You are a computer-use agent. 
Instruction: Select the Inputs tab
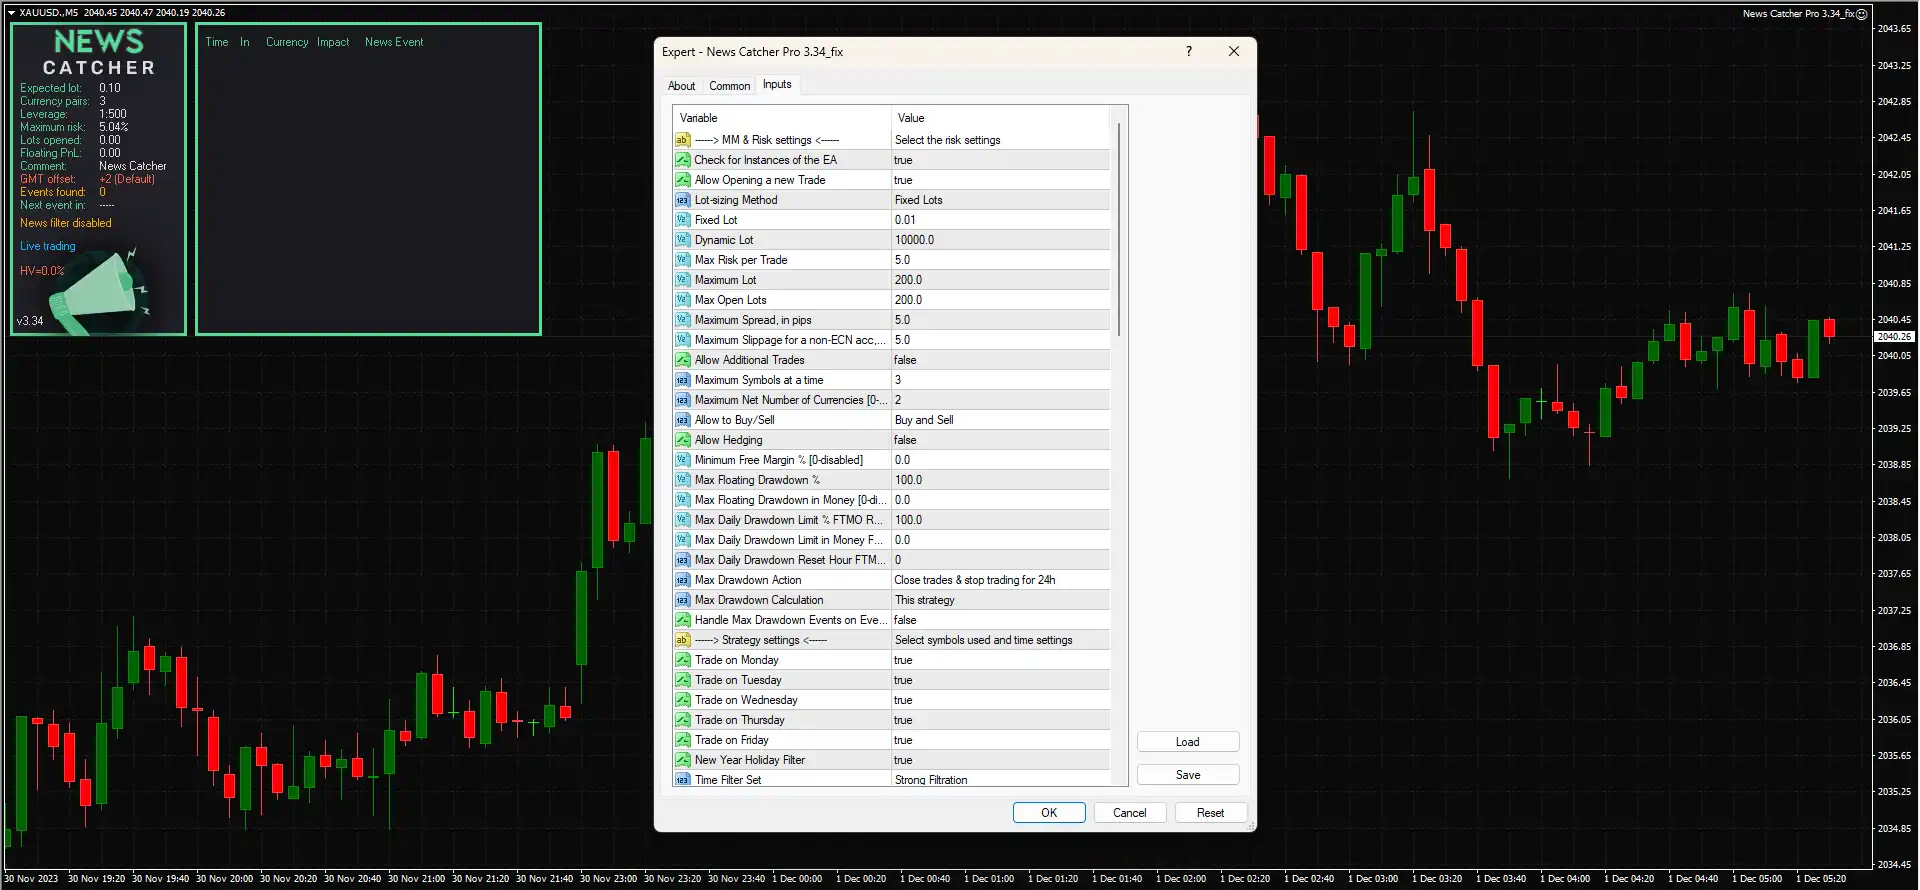tap(777, 84)
